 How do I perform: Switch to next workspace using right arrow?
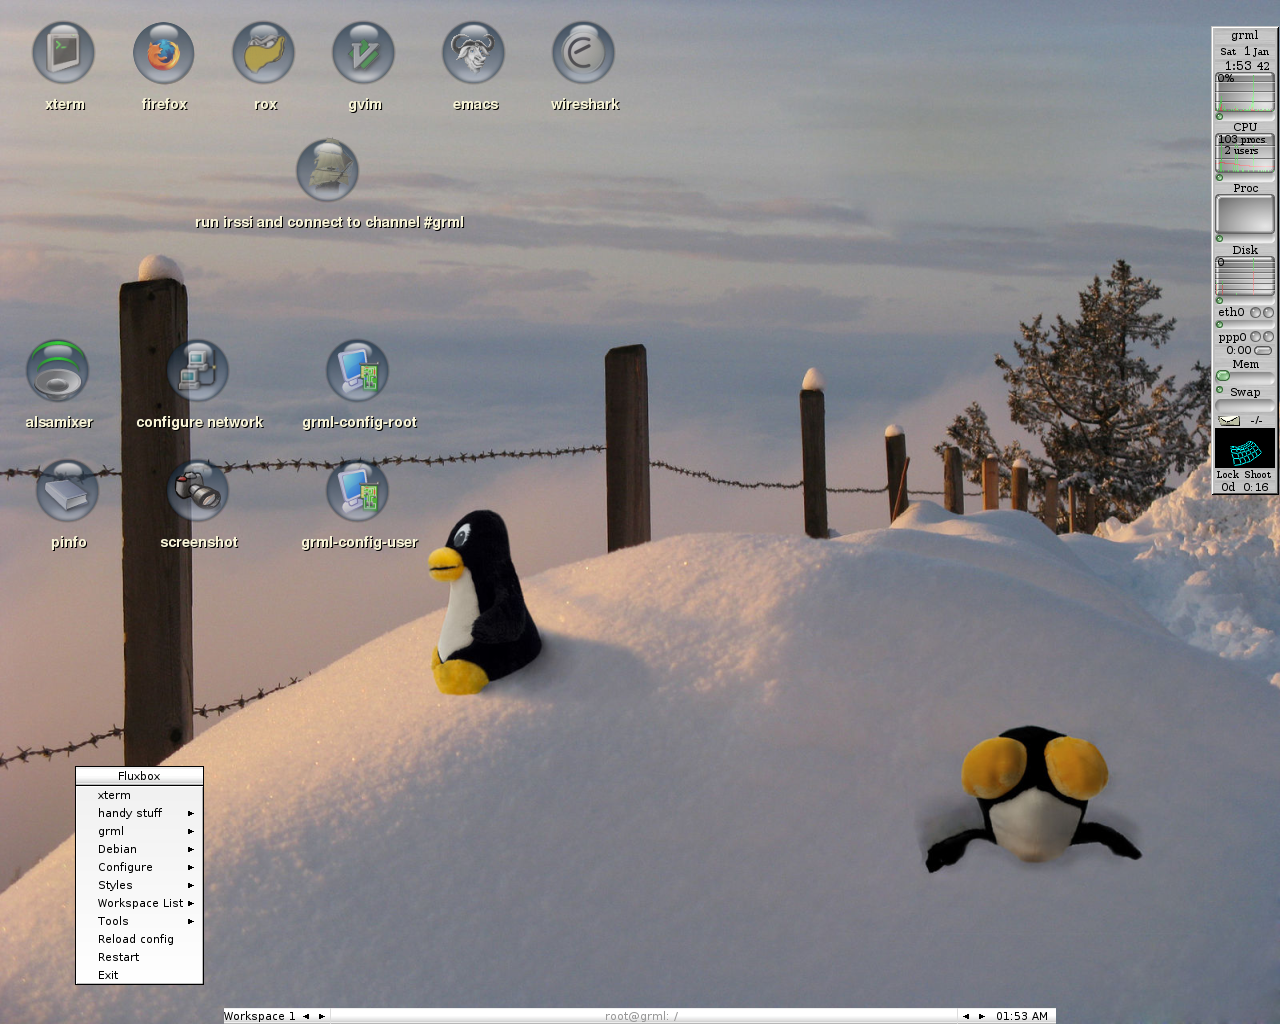point(322,1016)
